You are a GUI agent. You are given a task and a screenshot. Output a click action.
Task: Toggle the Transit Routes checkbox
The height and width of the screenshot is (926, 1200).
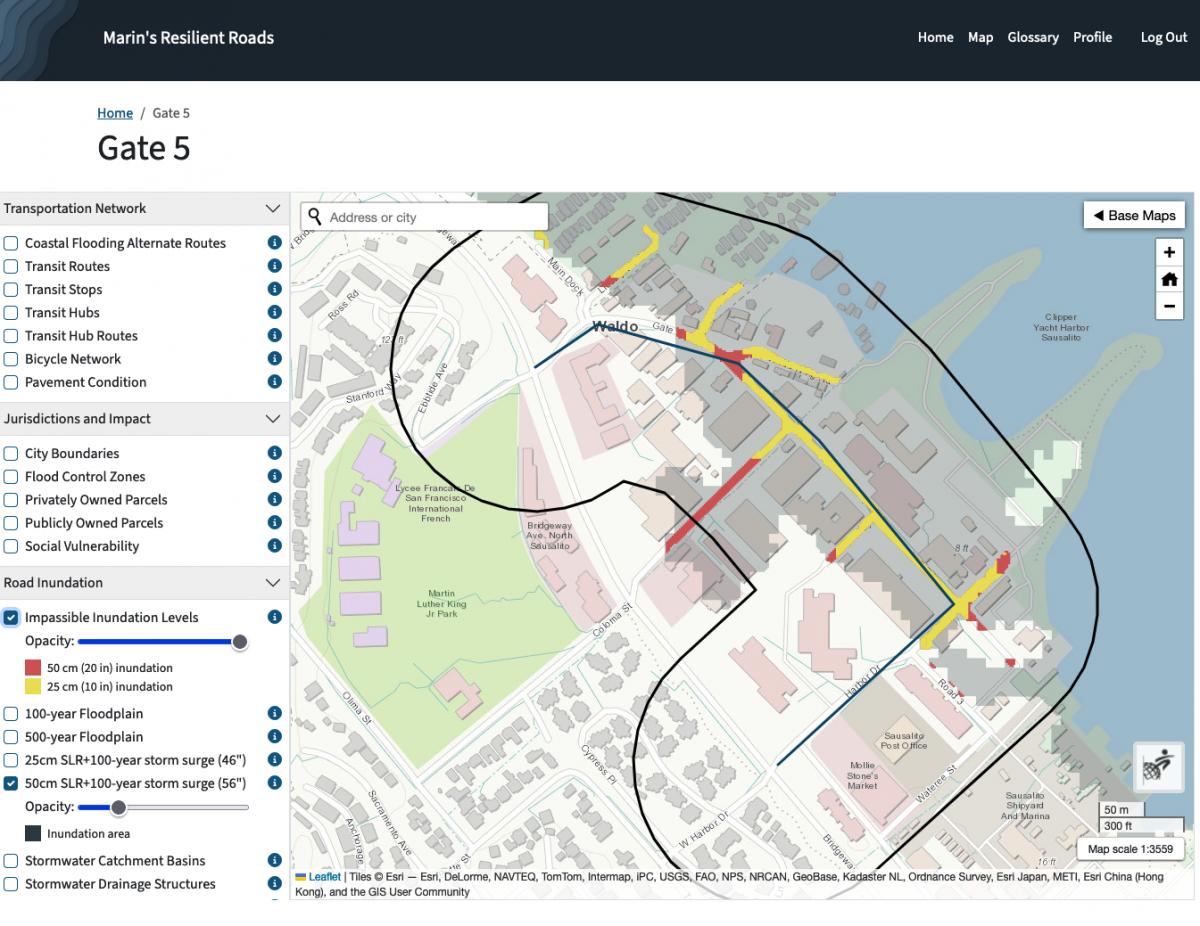pyautogui.click(x=11, y=266)
